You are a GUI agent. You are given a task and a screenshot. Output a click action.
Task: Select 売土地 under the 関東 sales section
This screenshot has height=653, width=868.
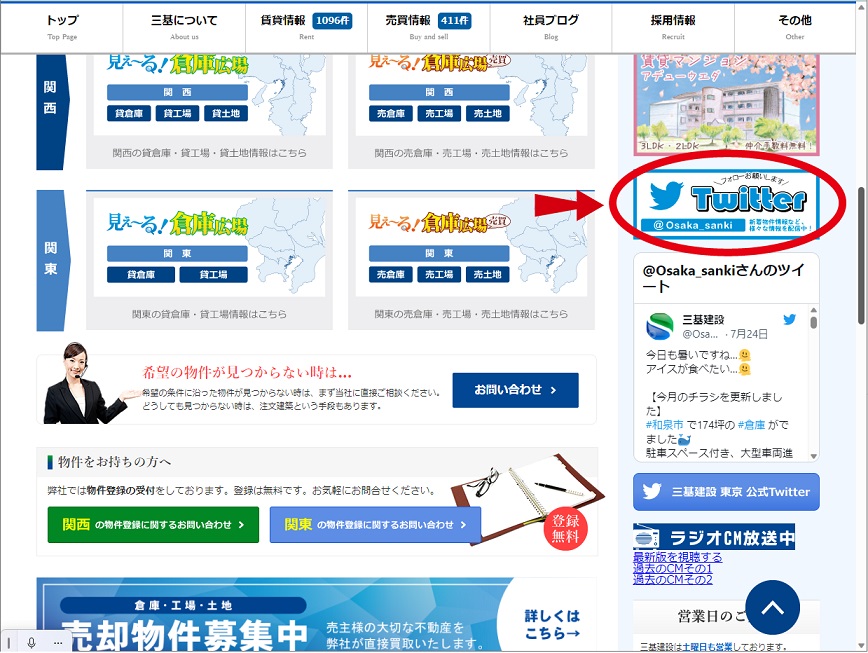tap(487, 275)
